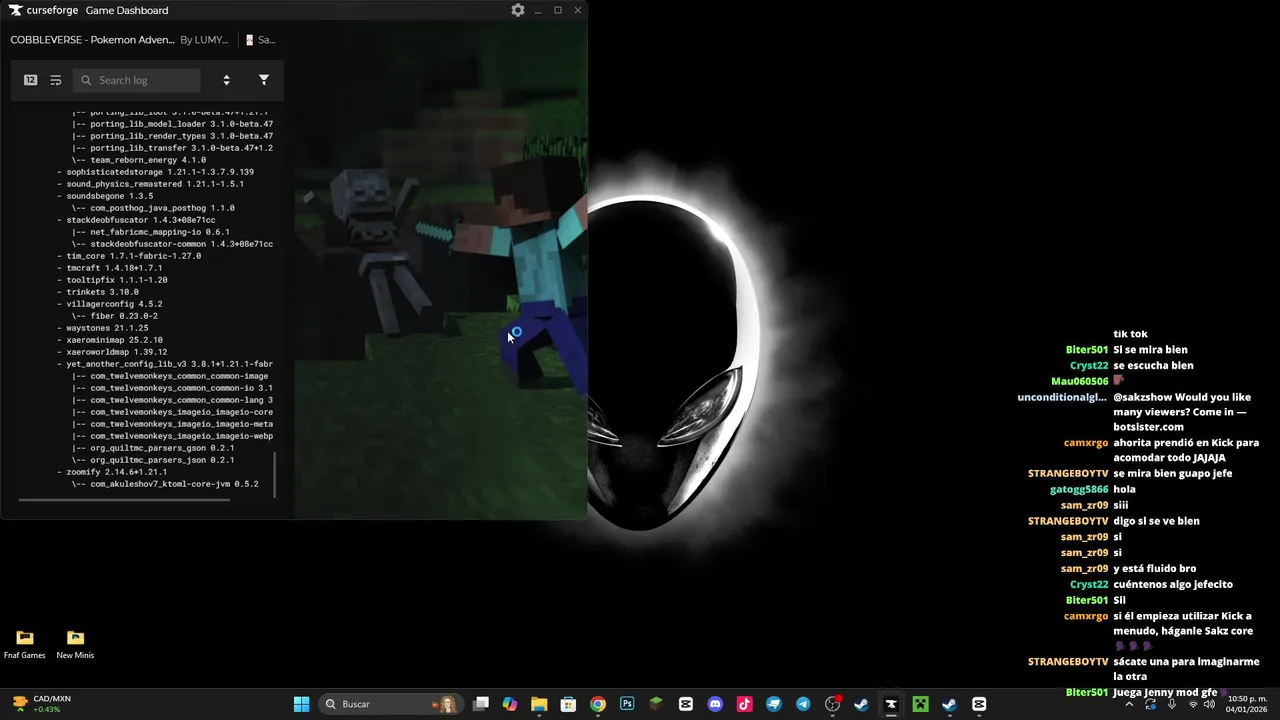Click the Search log field
The width and height of the screenshot is (1280, 720).
[137, 80]
